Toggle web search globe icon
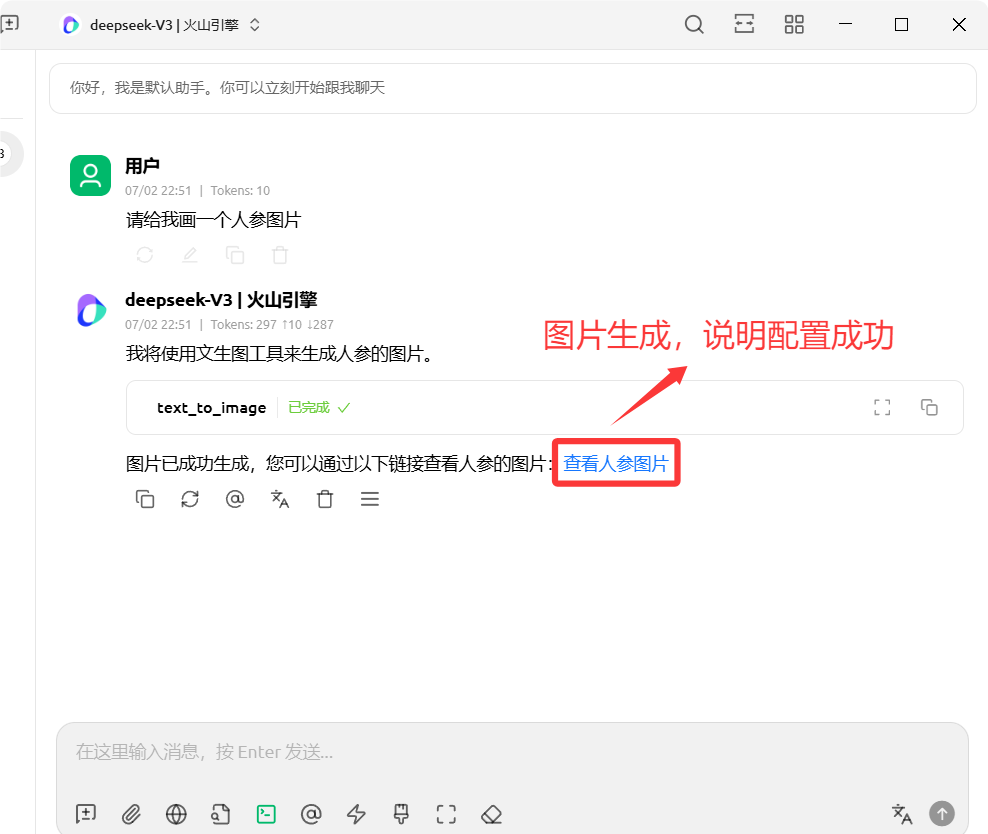This screenshot has height=834, width=988. click(x=176, y=814)
